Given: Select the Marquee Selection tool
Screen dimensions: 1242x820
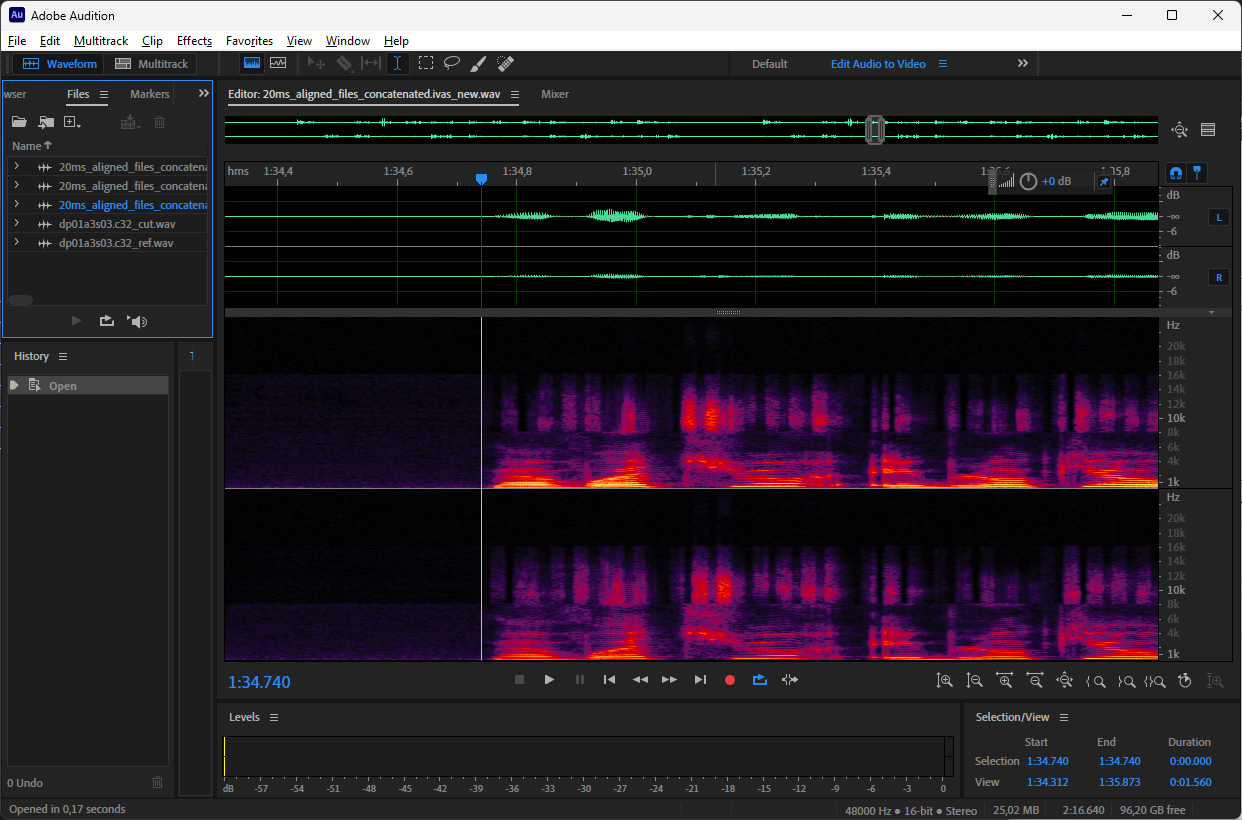Looking at the screenshot, I should click(425, 63).
